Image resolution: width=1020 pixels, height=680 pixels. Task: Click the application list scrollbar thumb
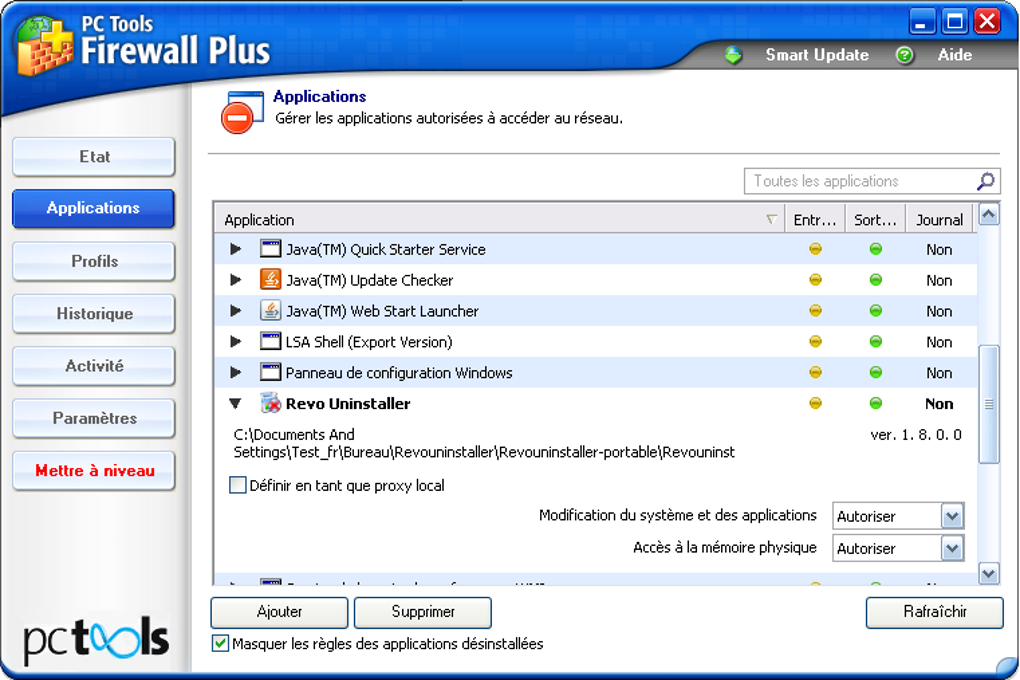tap(989, 404)
